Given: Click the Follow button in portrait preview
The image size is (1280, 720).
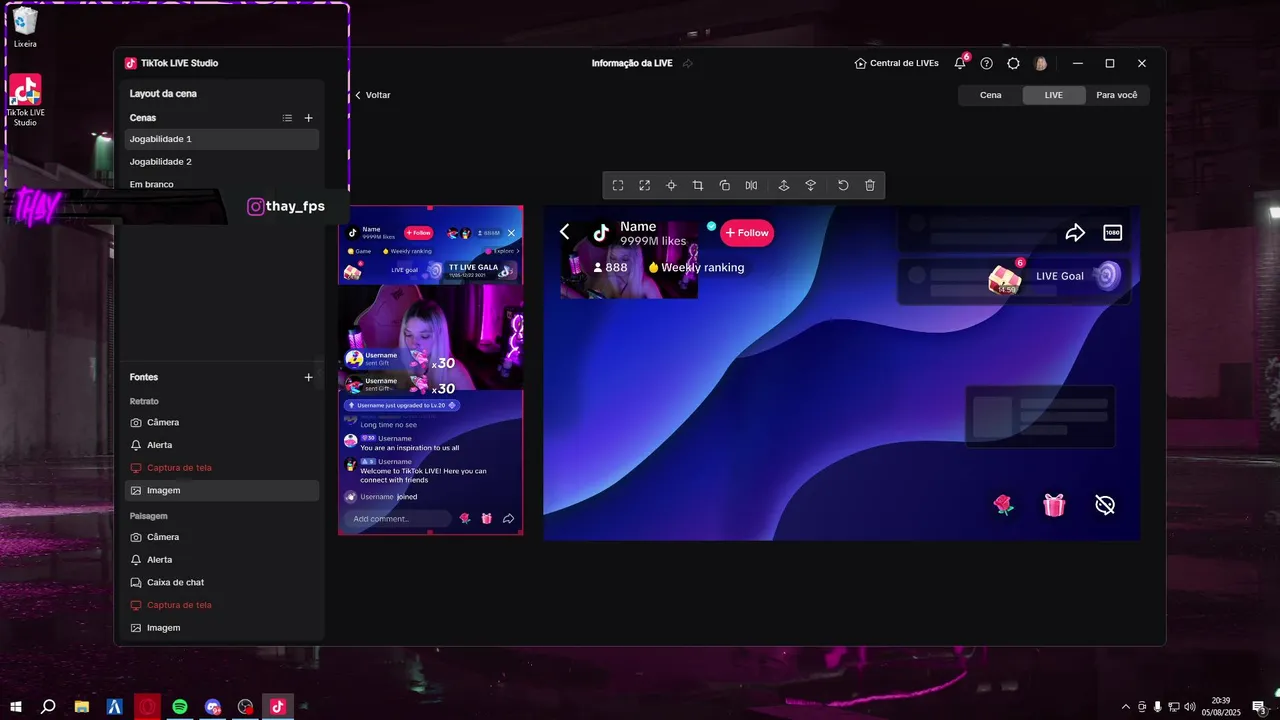Looking at the screenshot, I should click(x=418, y=233).
